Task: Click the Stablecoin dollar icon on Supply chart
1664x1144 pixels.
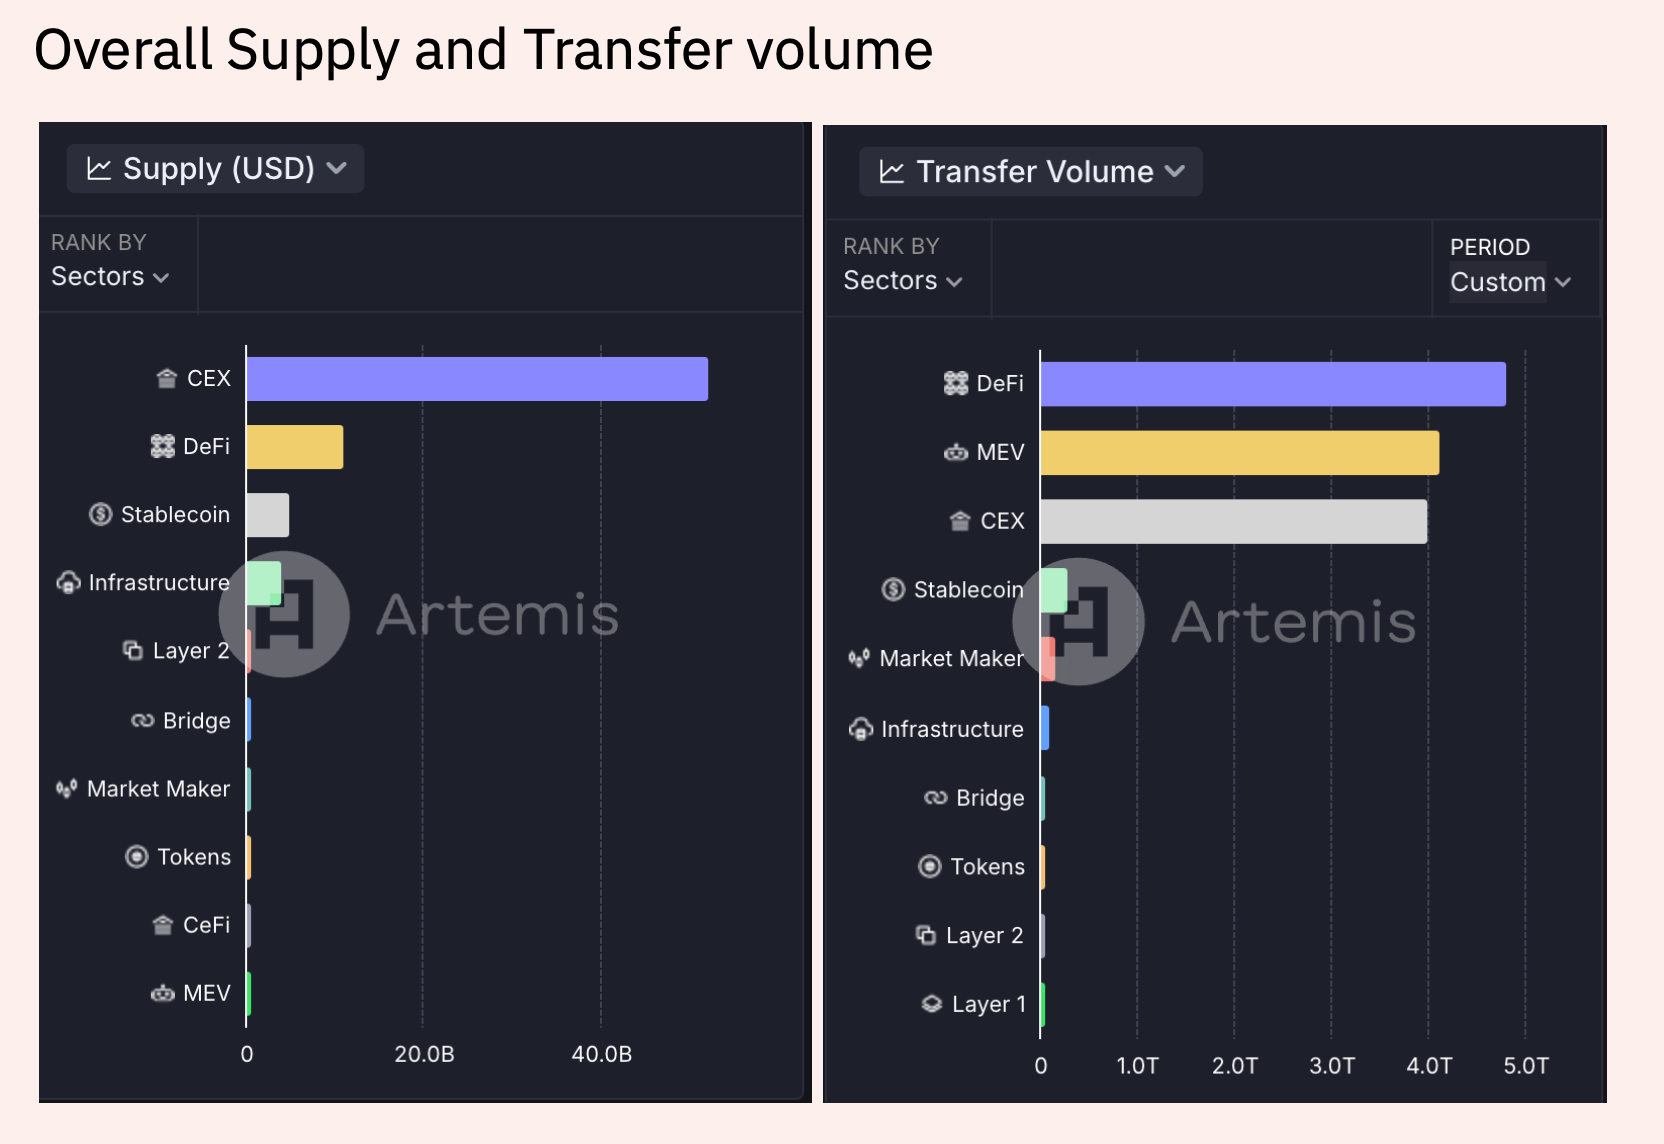Action: pyautogui.click(x=99, y=514)
